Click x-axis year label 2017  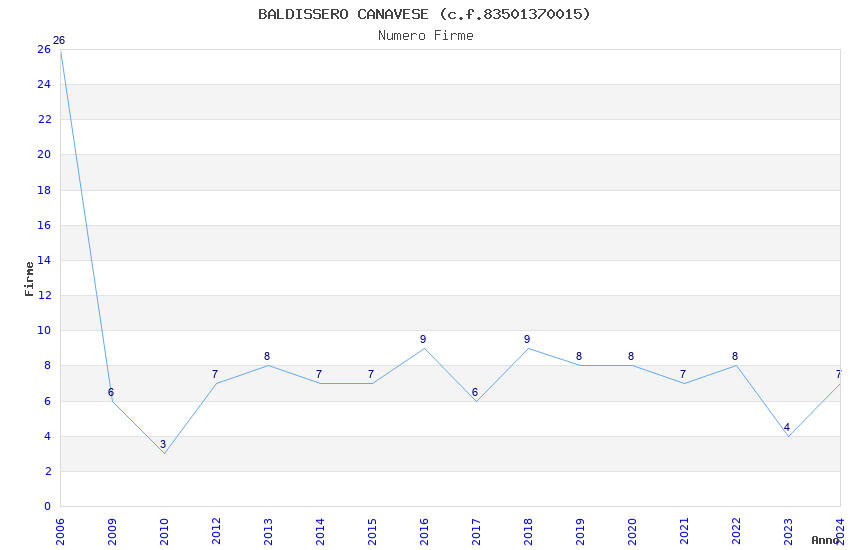point(476,532)
